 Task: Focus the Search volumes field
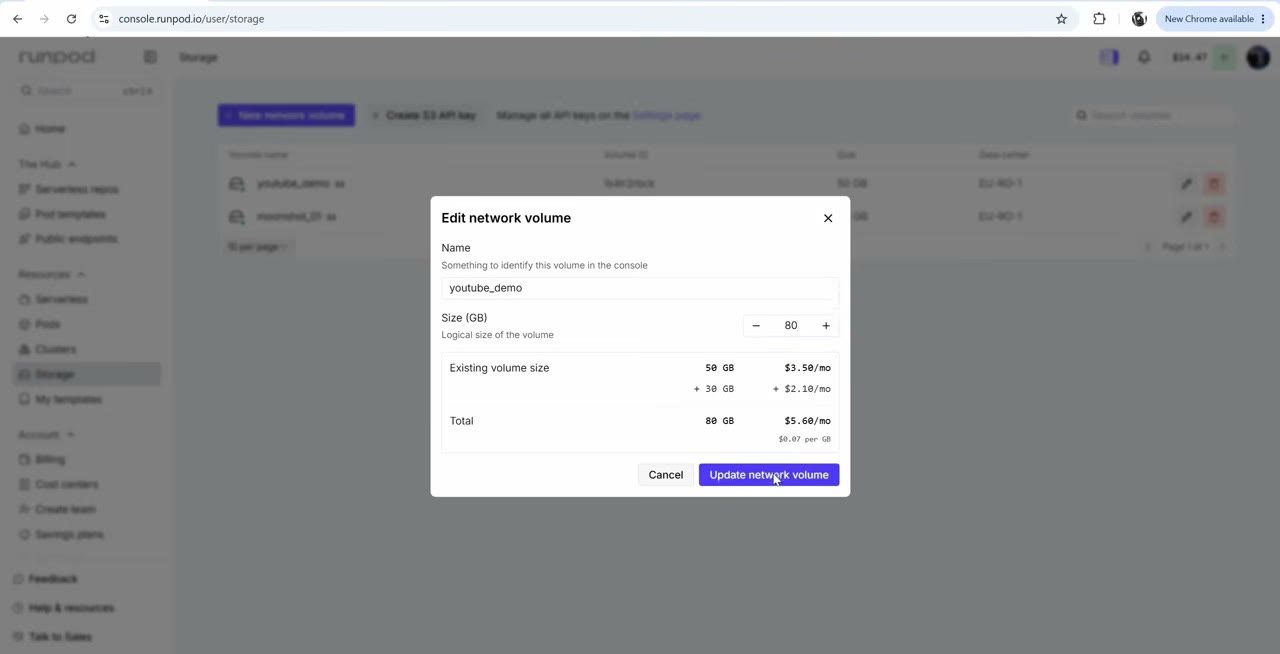pos(1153,115)
